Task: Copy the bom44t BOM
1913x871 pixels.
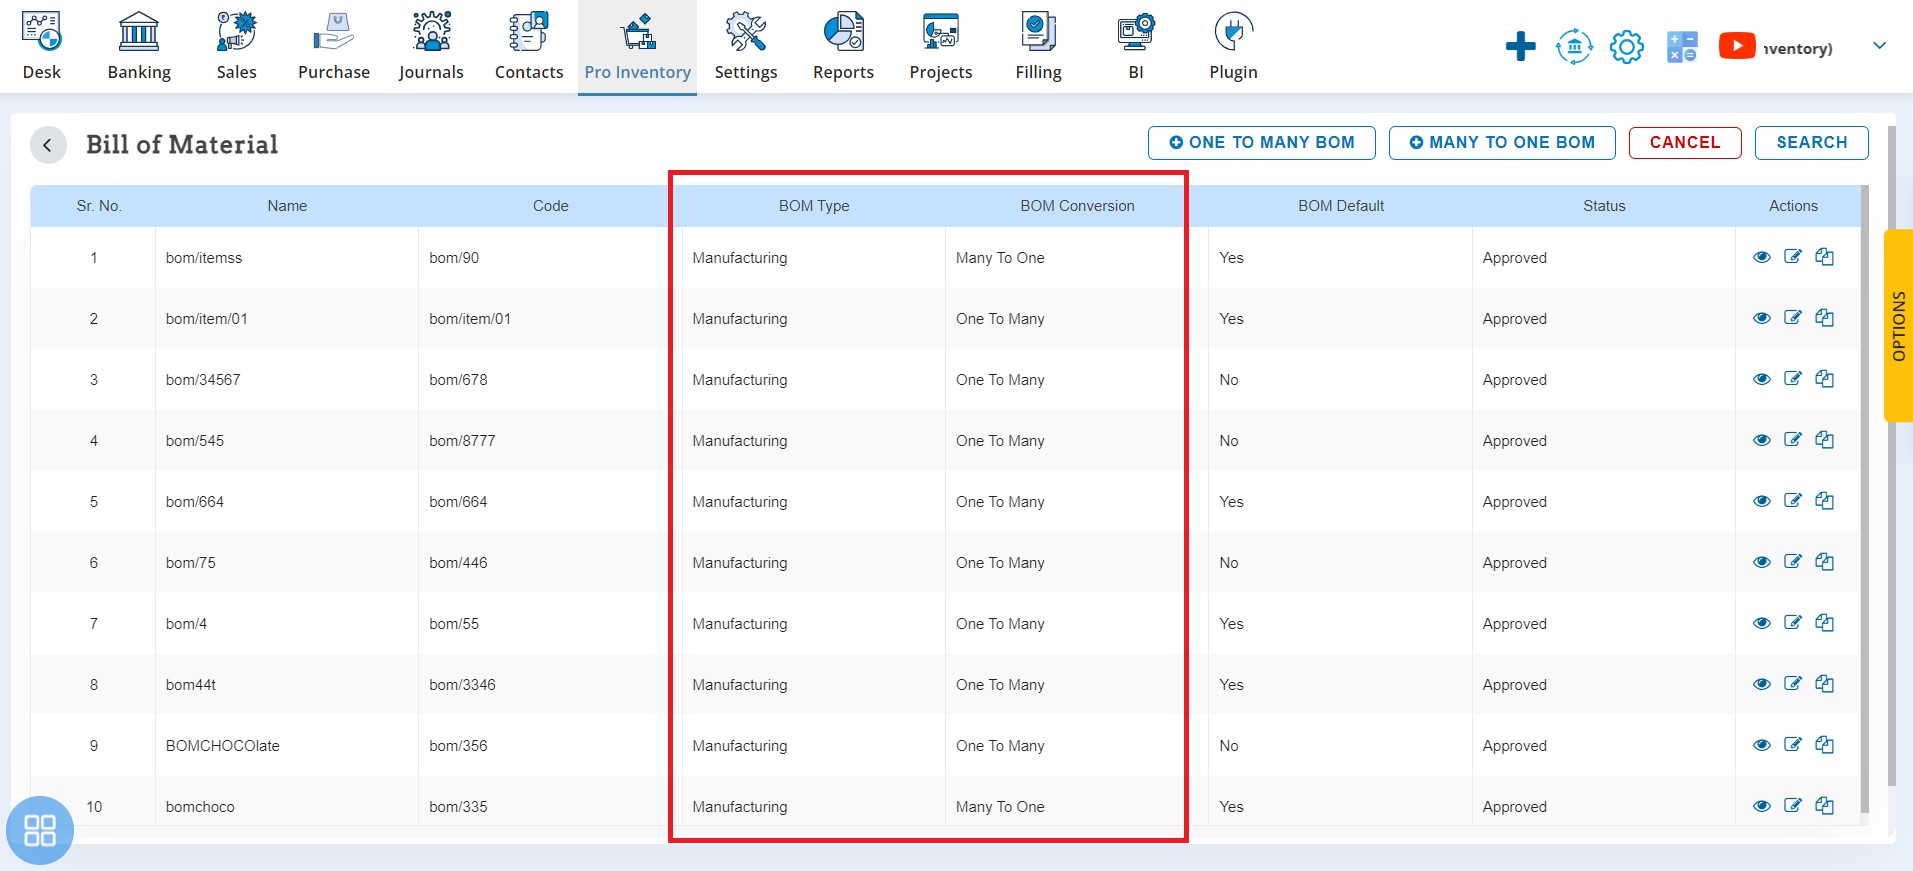Action: point(1824,683)
